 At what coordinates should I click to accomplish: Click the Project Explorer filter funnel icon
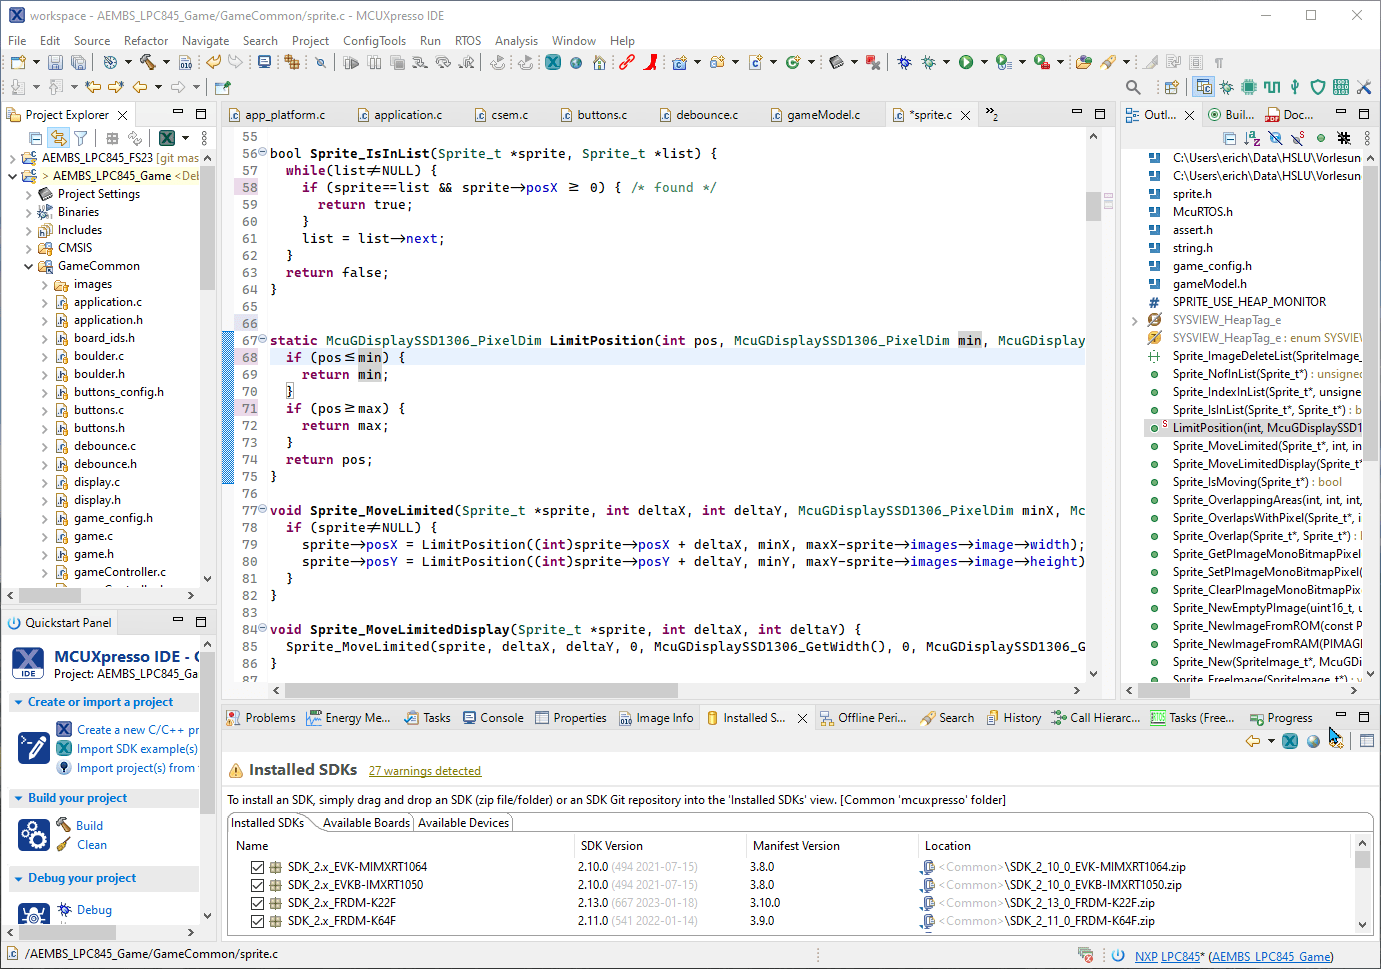81,138
